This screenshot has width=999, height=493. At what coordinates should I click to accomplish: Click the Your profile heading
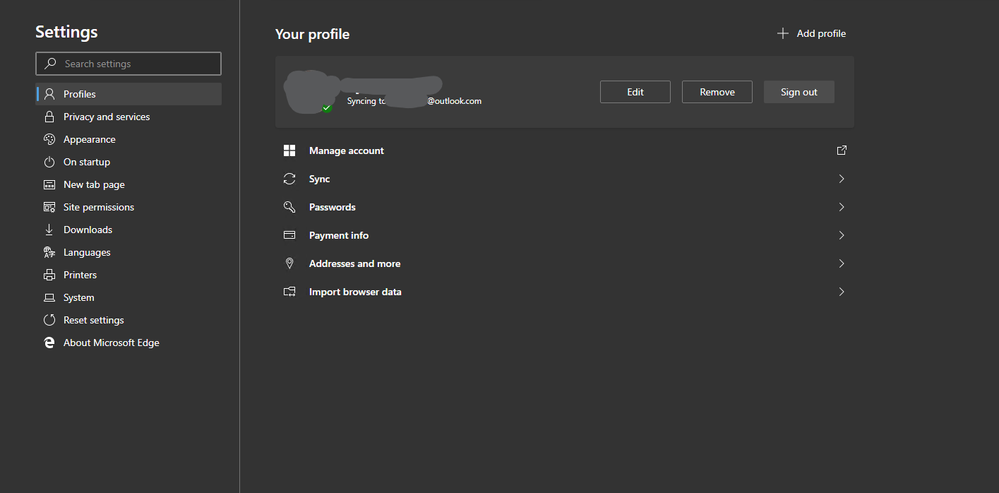[312, 34]
